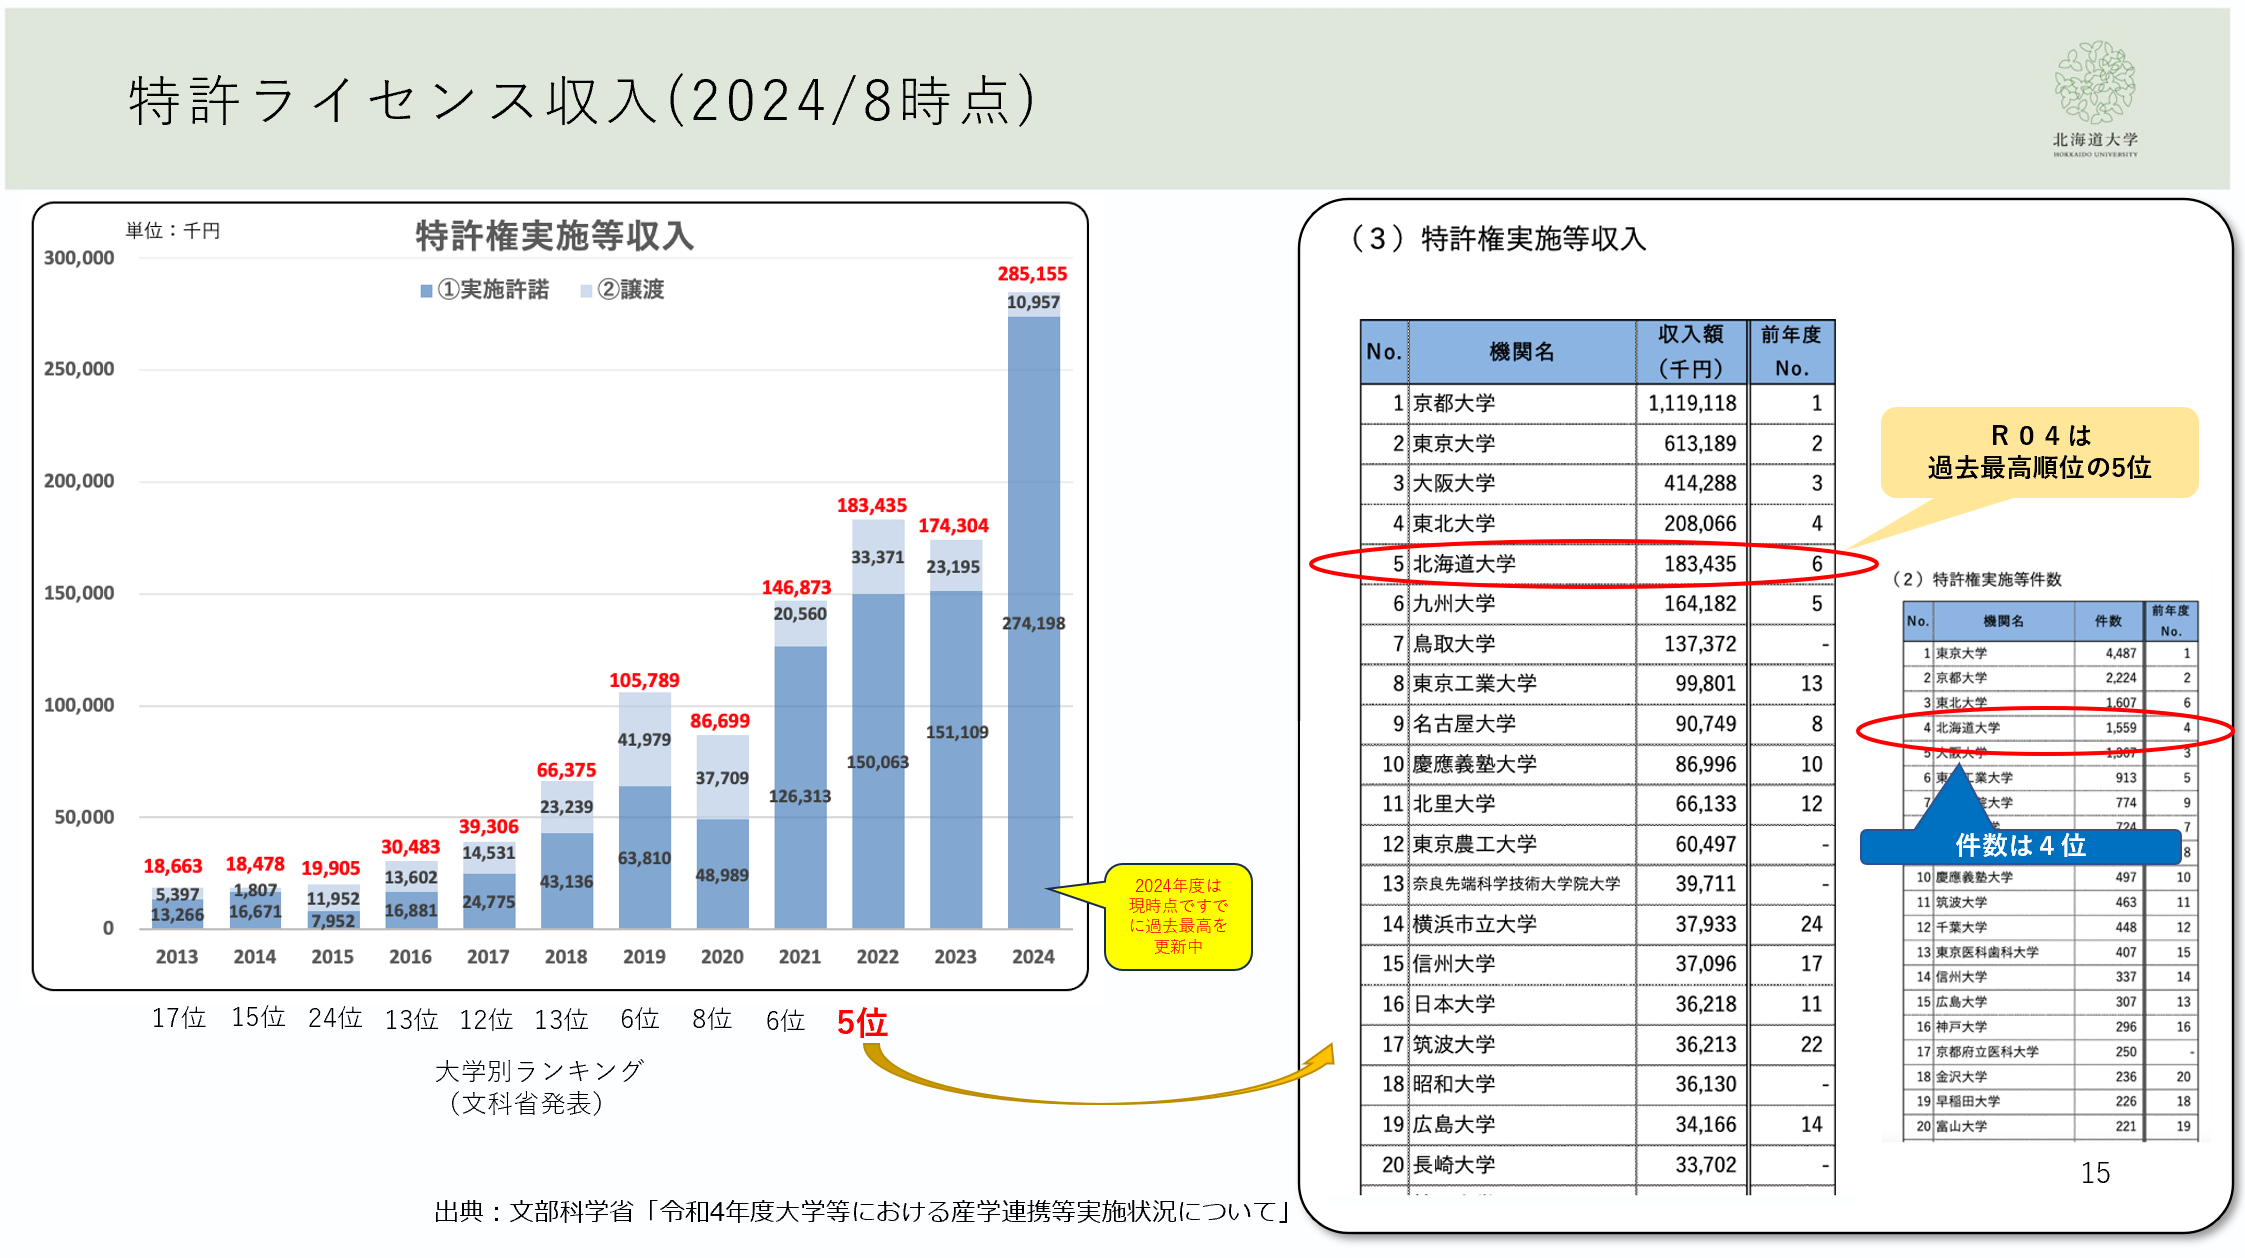Click the 274,198 value in the 2024 bar
The width and height of the screenshot is (2245, 1258).
pos(1033,623)
